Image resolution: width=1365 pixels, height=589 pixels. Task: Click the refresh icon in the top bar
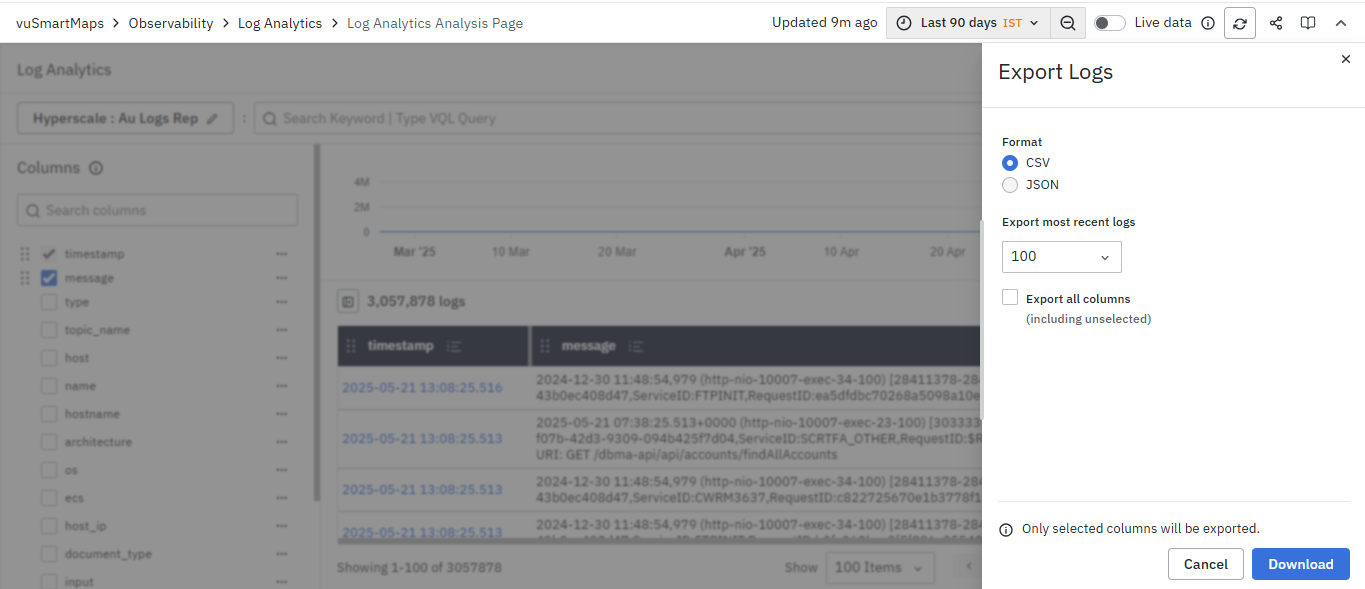click(x=1240, y=23)
